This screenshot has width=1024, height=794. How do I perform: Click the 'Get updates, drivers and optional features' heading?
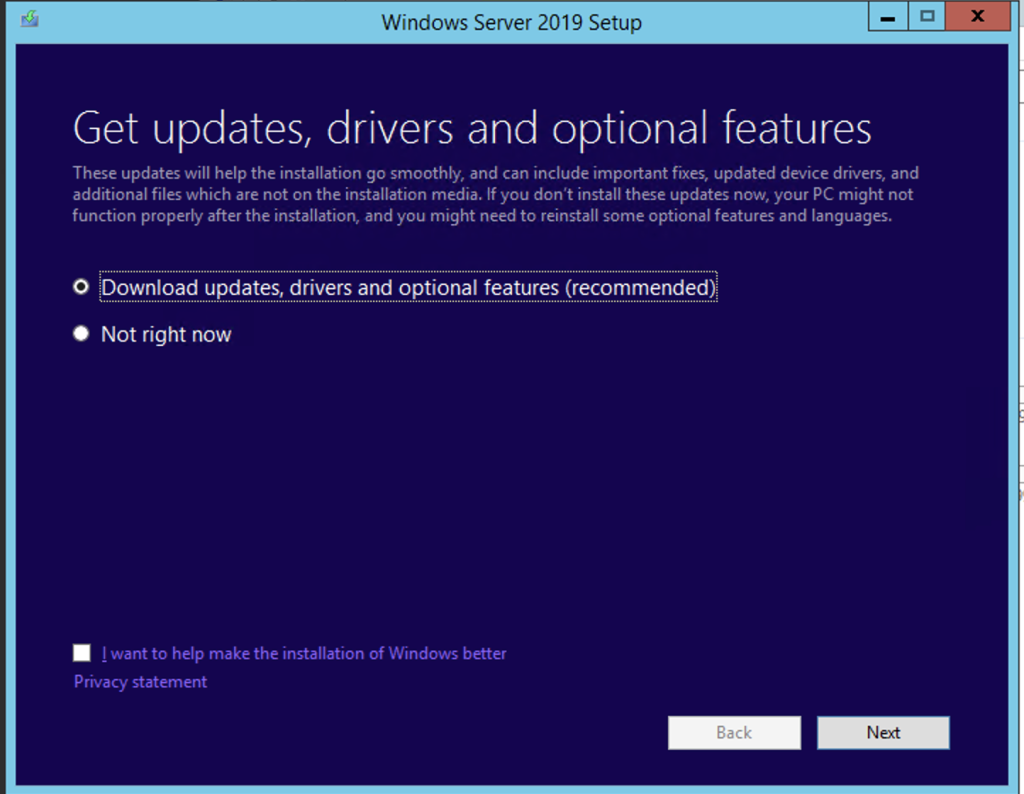click(x=472, y=128)
